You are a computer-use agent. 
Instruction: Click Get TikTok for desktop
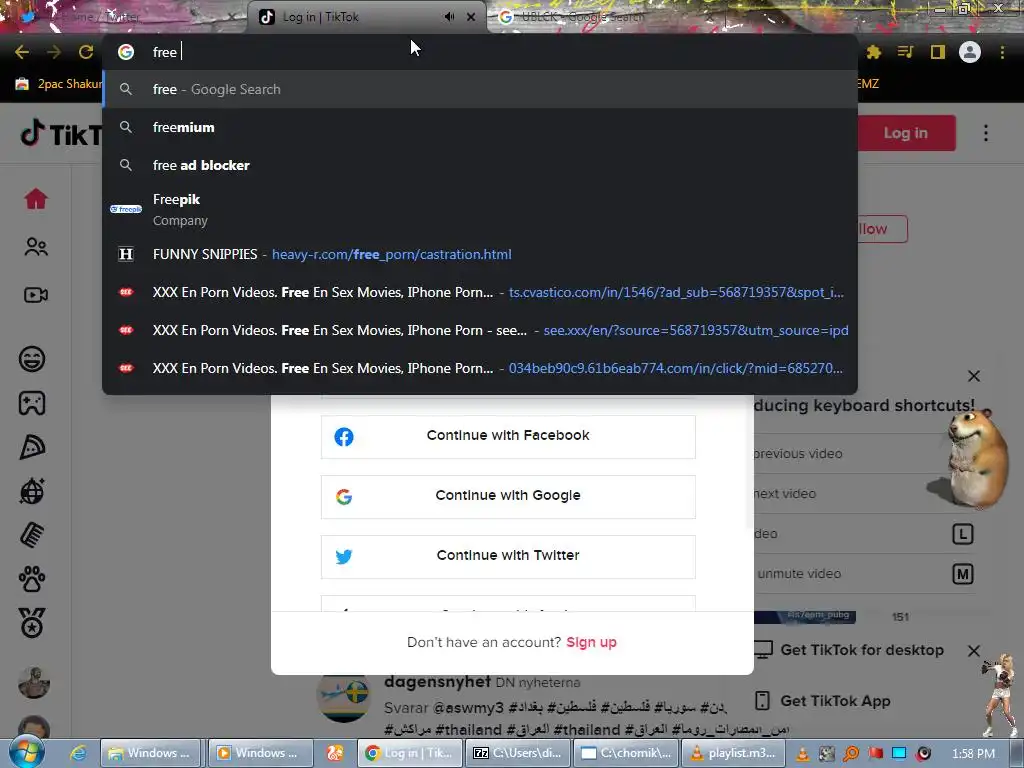click(x=861, y=650)
